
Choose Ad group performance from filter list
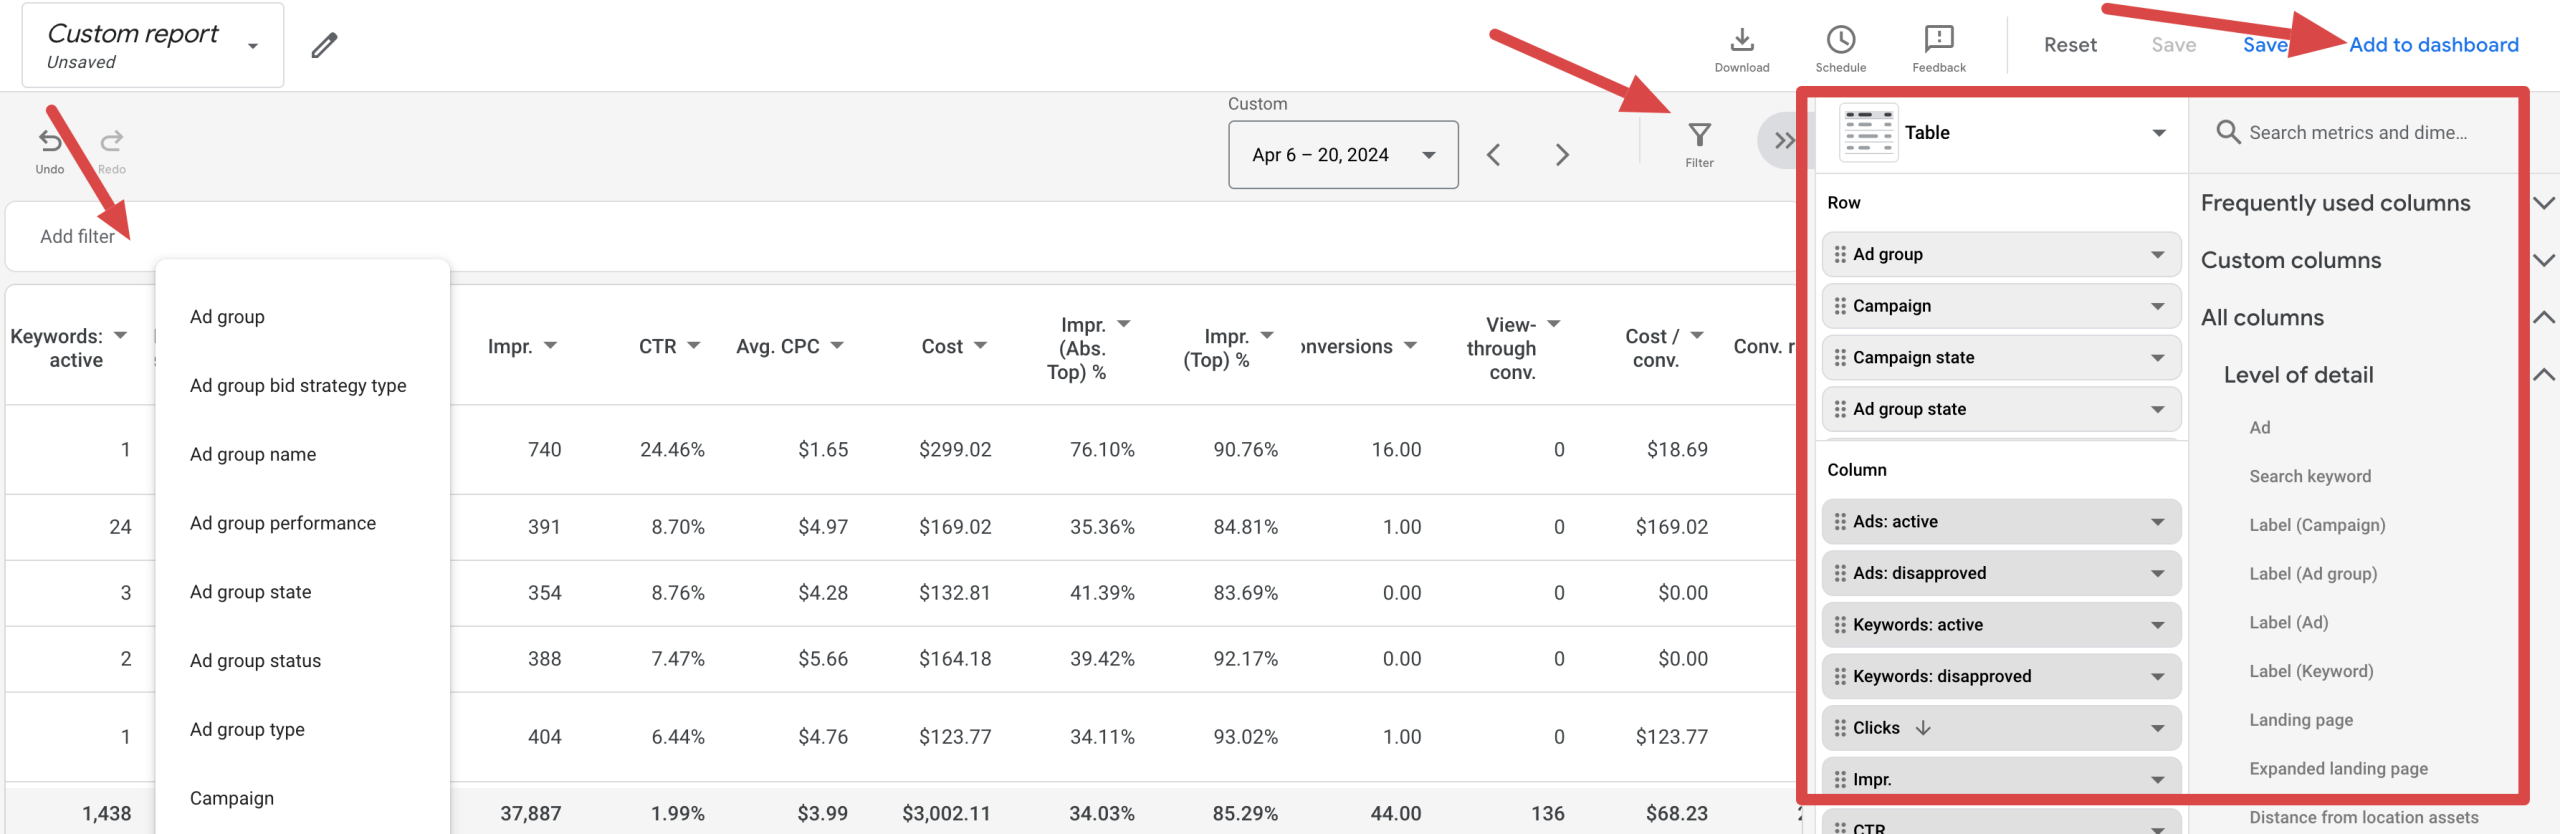(x=283, y=524)
